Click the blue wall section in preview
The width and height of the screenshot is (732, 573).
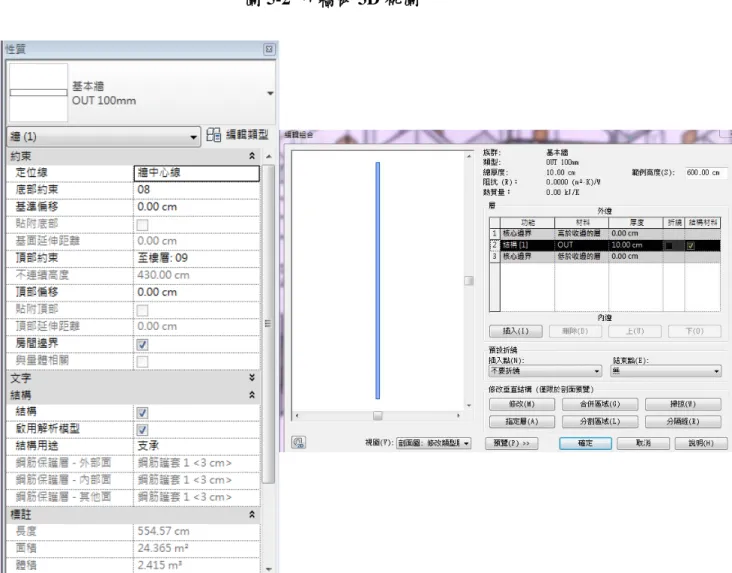pos(378,281)
